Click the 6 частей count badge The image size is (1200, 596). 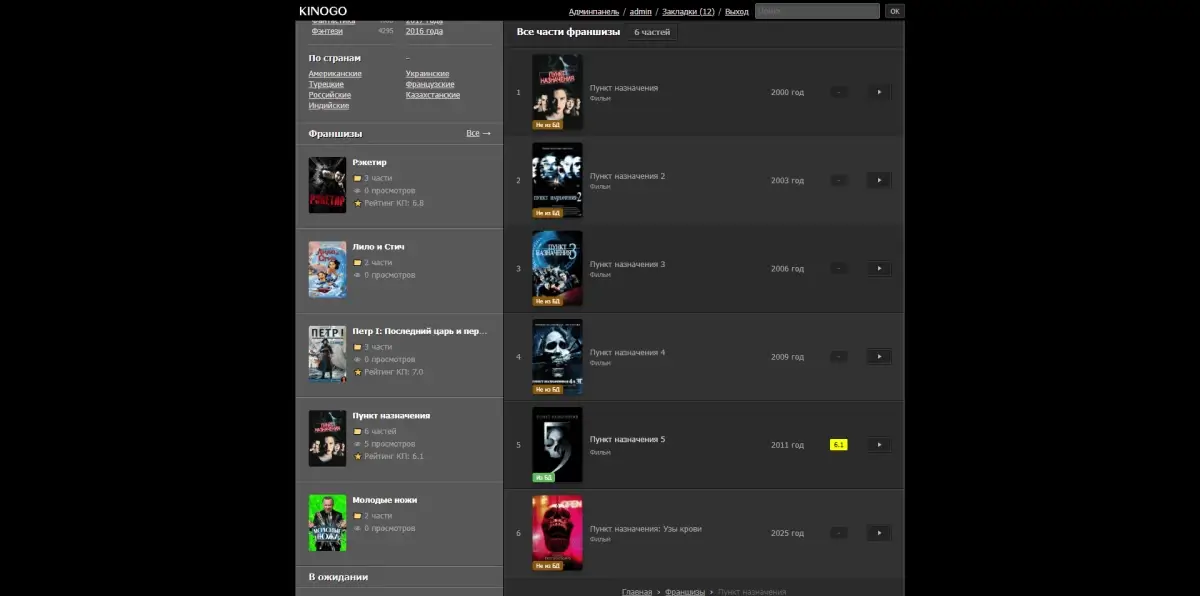coord(652,32)
